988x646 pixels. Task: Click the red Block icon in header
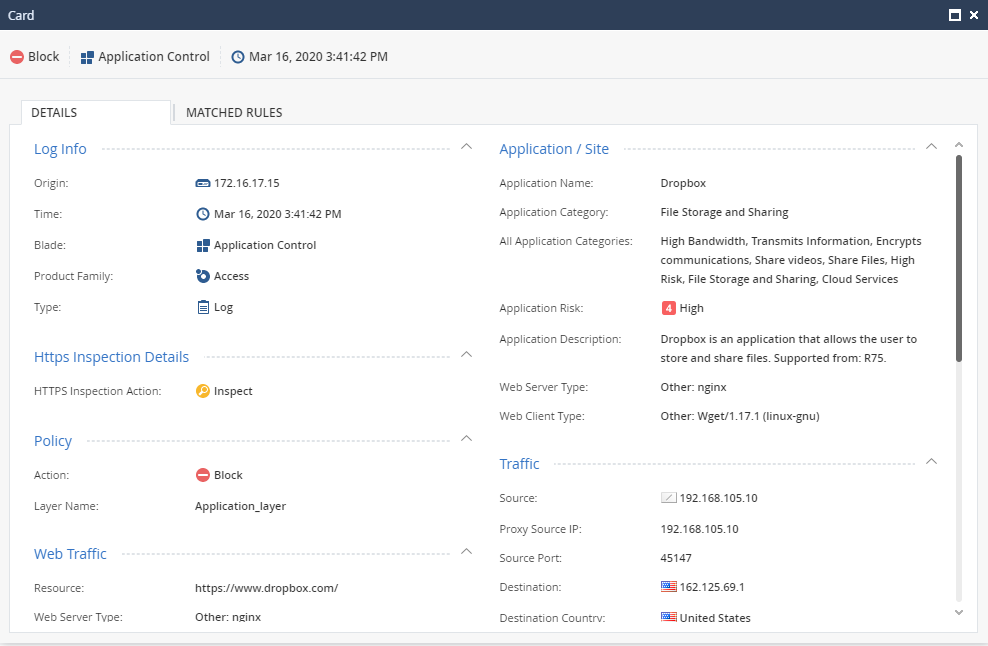click(x=17, y=57)
